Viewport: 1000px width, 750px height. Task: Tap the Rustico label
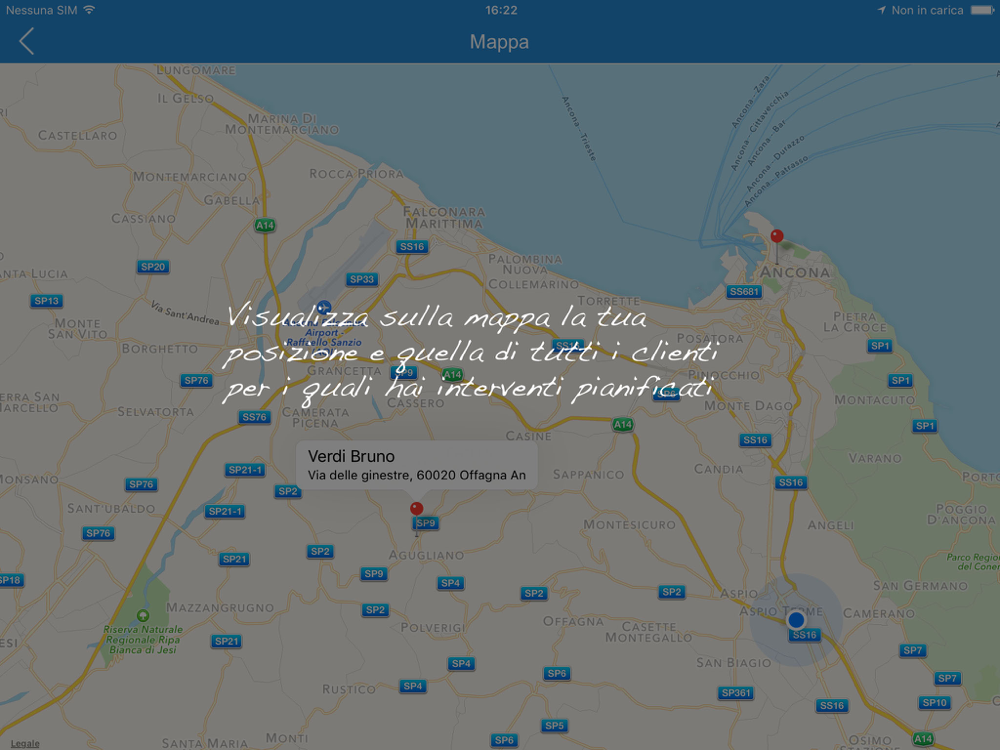pyautogui.click(x=349, y=689)
